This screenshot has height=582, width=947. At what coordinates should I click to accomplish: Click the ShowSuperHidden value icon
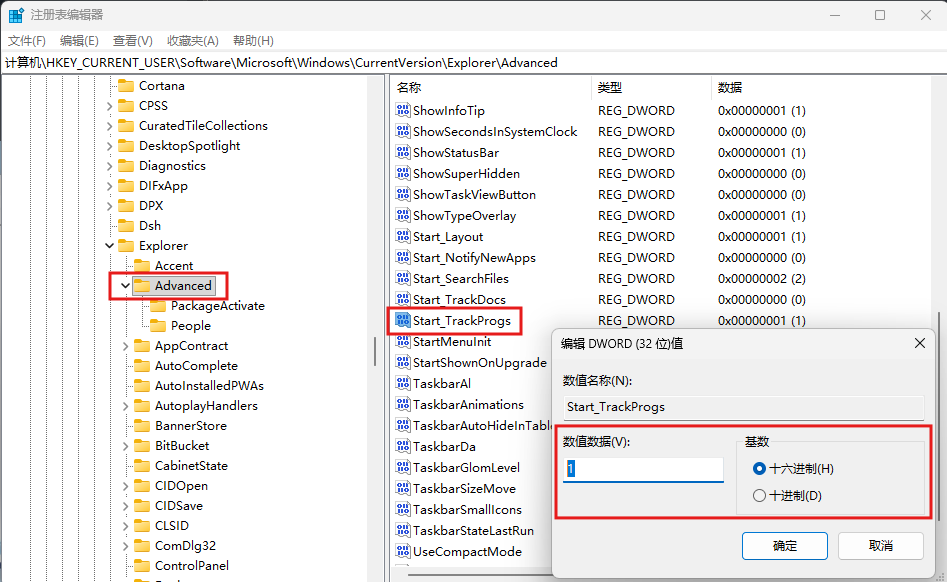pyautogui.click(x=403, y=173)
